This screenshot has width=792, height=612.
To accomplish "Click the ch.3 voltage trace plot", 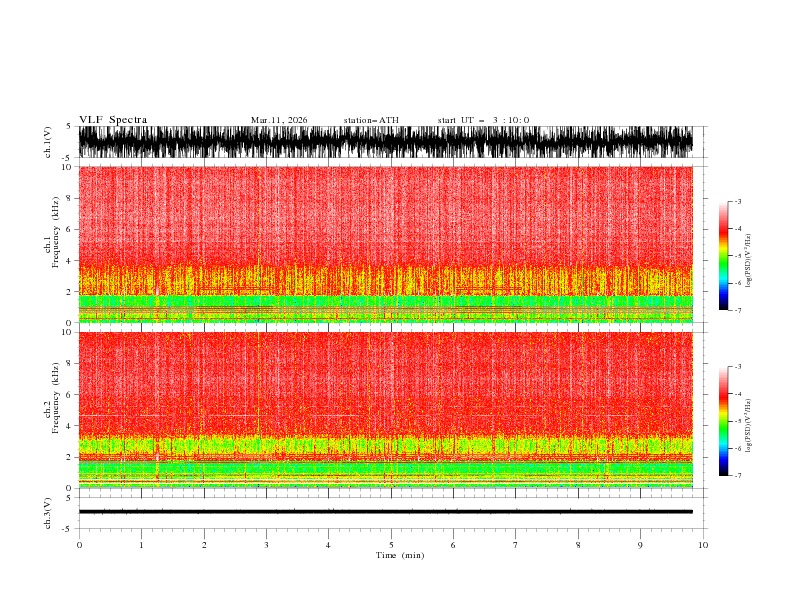I will click(x=385, y=512).
